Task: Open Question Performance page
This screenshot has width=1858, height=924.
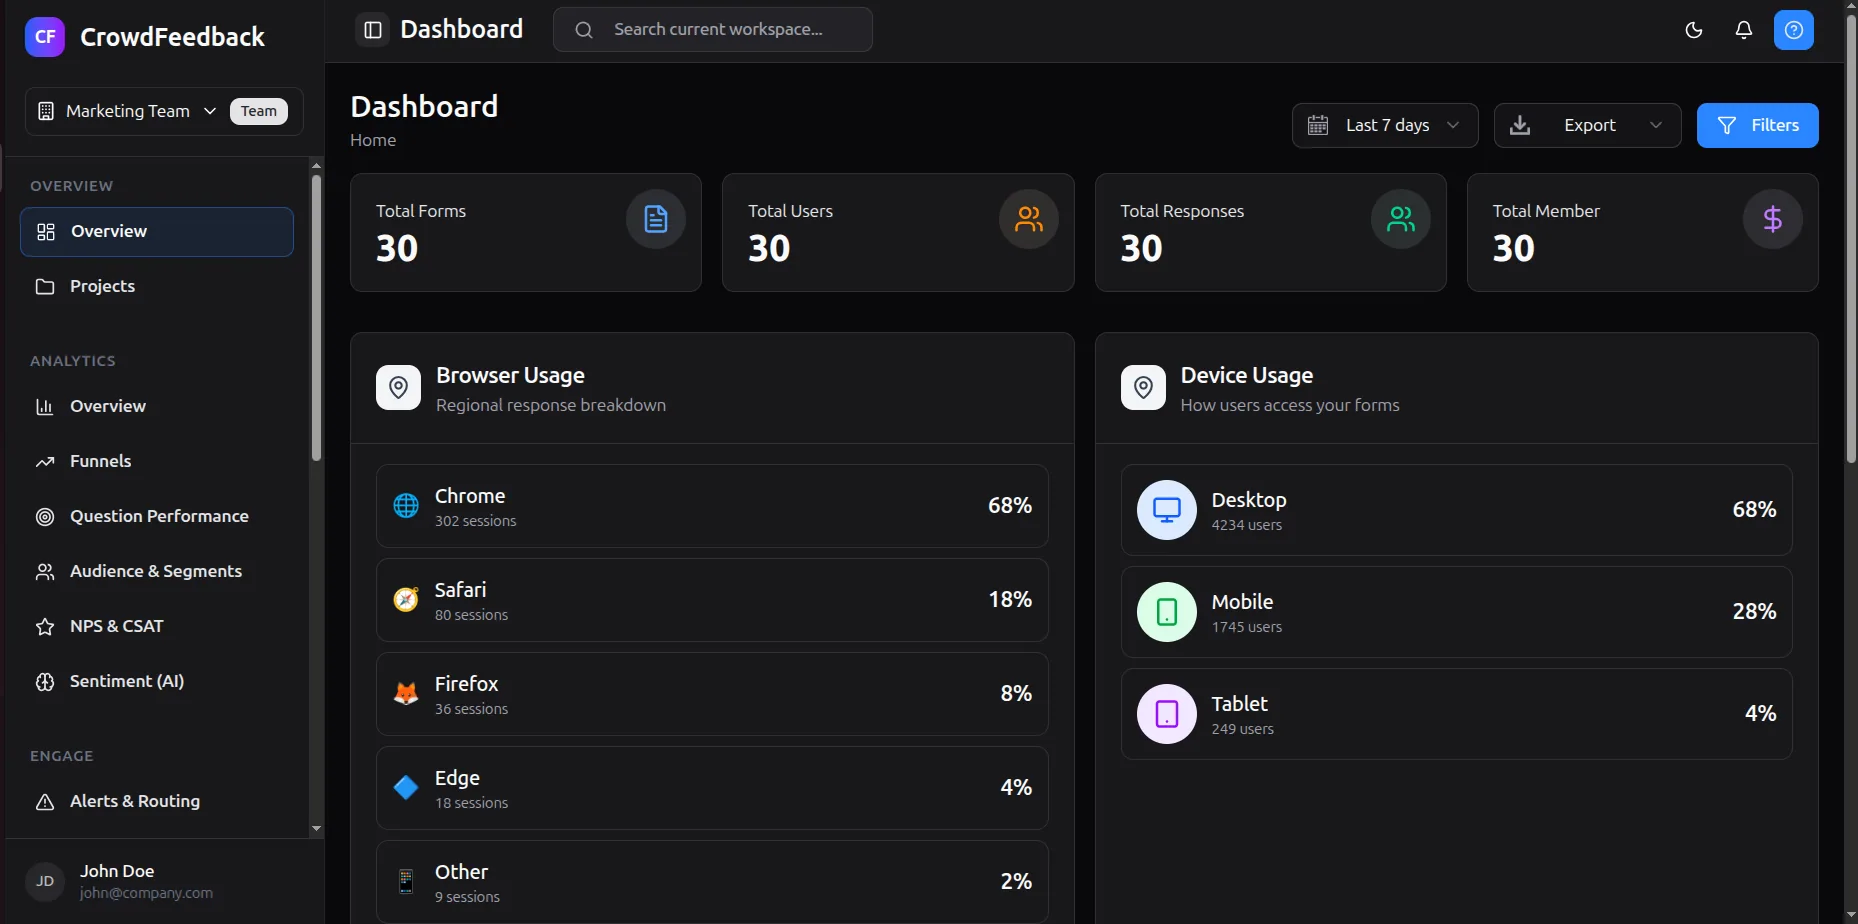Action: pos(157,517)
